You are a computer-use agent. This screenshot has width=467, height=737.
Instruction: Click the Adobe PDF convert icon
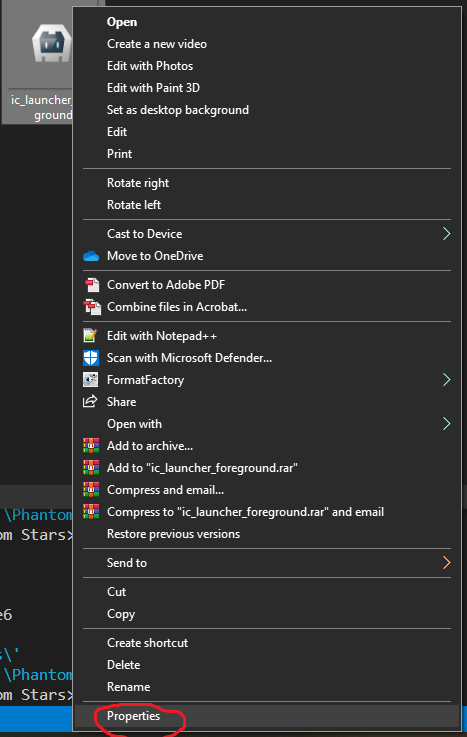click(92, 285)
